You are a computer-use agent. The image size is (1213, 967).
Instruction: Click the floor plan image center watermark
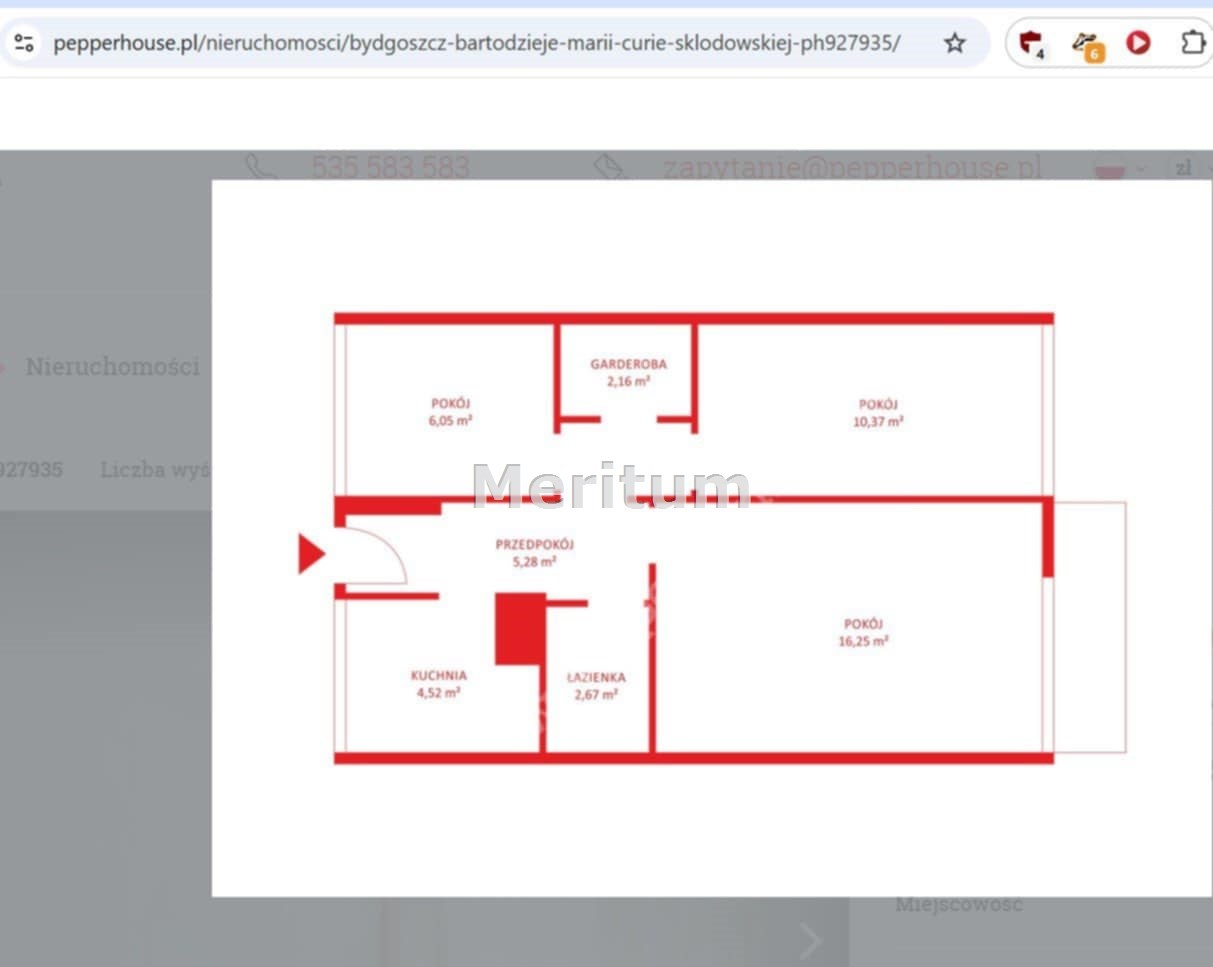610,487
